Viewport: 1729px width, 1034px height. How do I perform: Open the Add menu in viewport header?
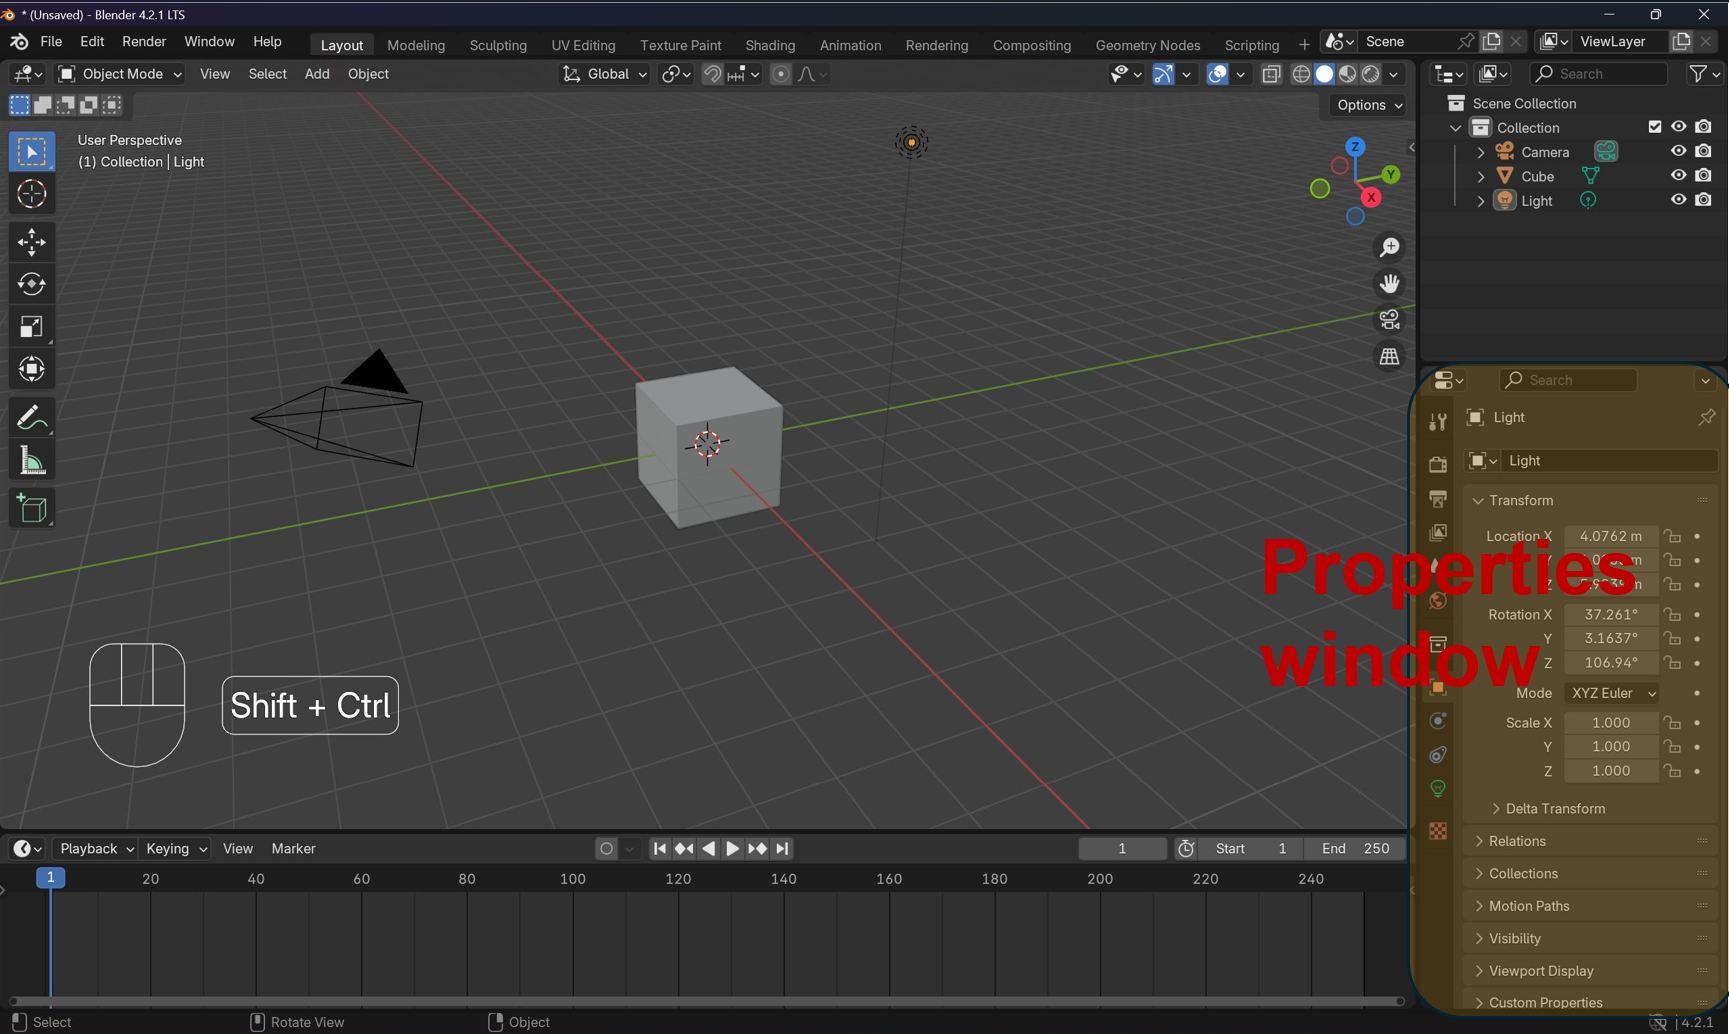(x=317, y=74)
